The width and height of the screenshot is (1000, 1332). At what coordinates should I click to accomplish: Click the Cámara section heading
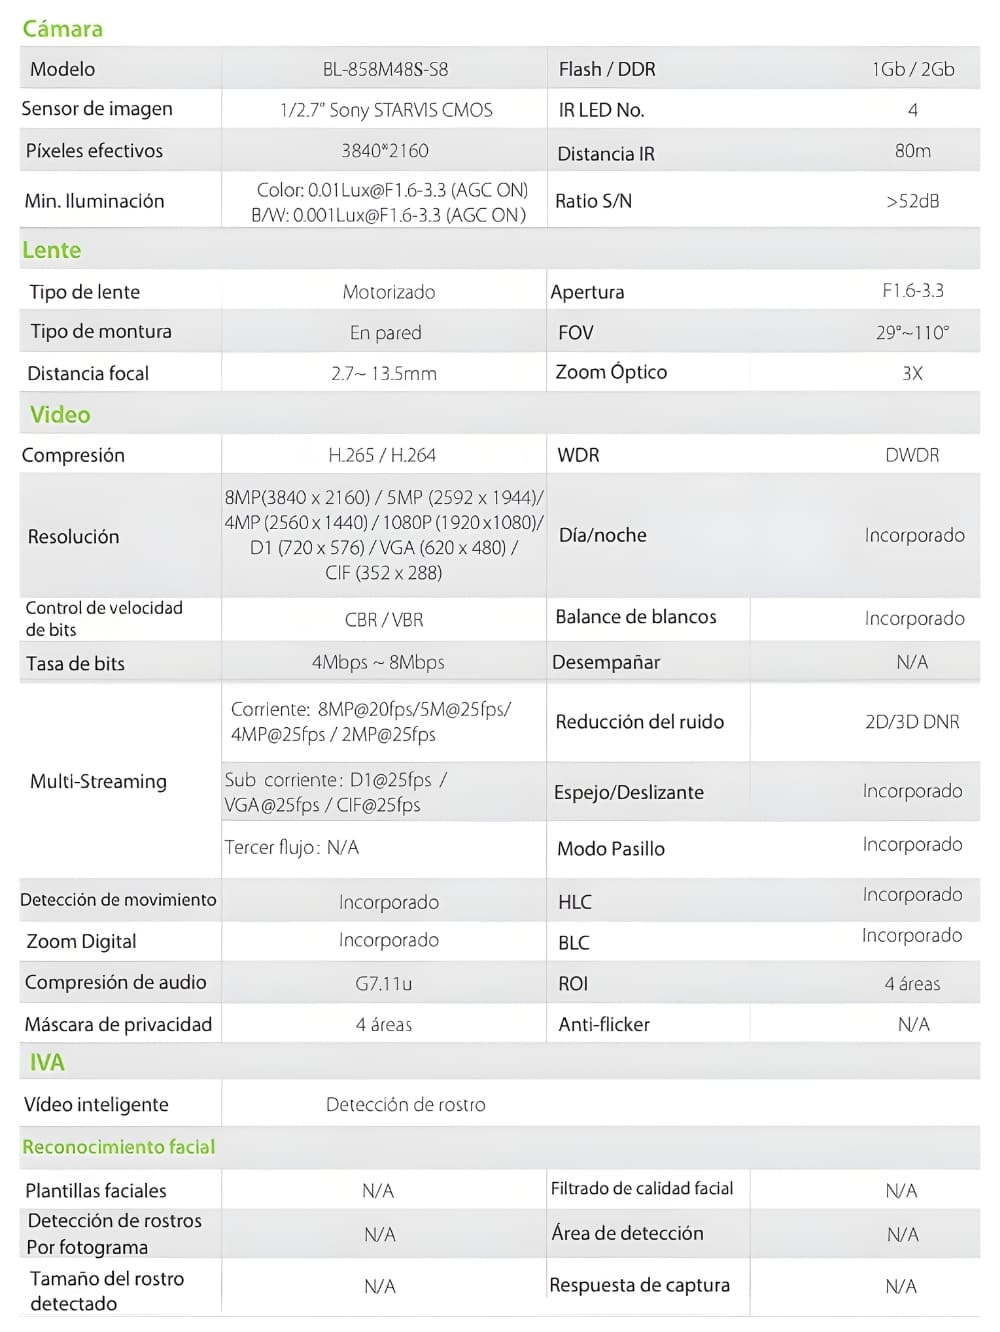(62, 29)
